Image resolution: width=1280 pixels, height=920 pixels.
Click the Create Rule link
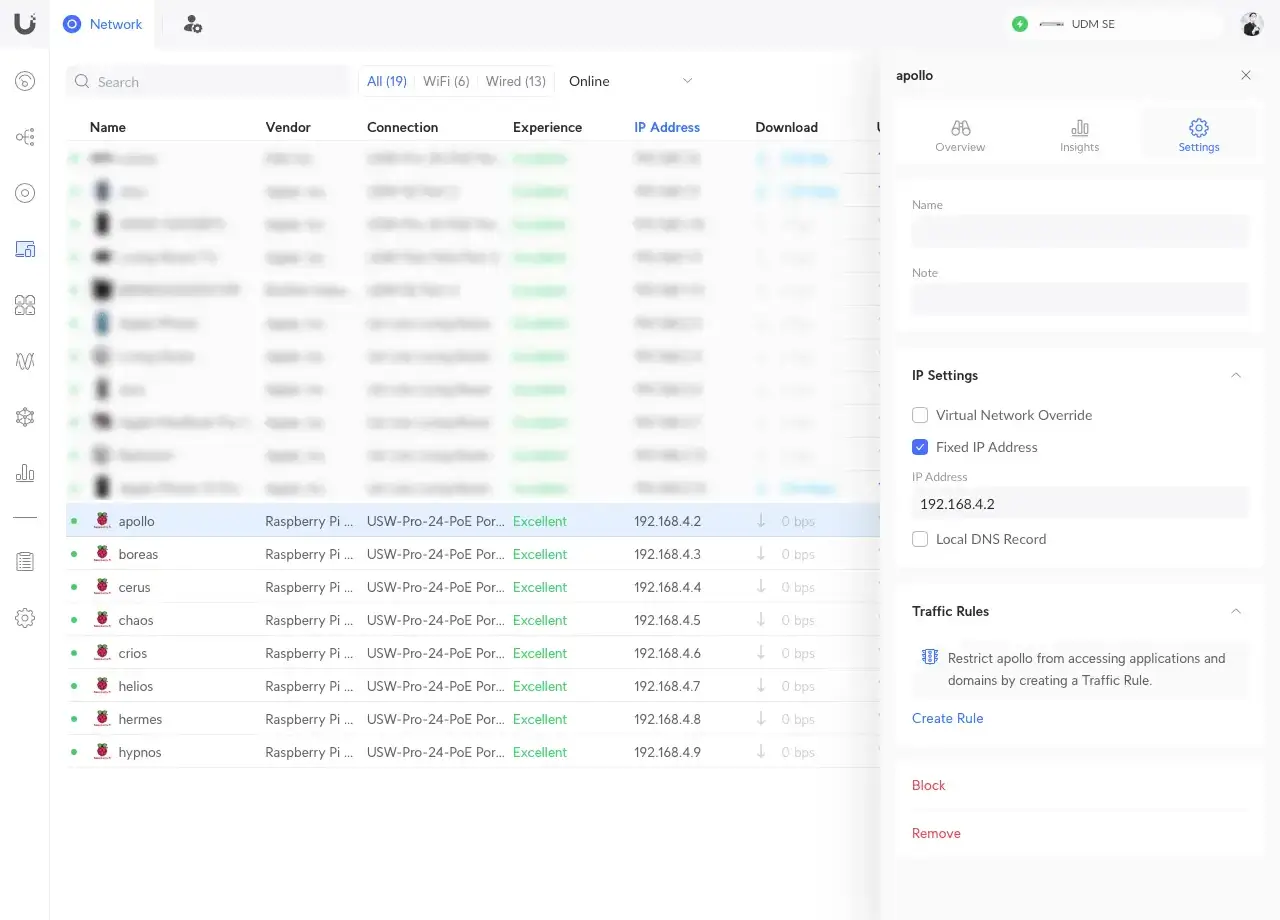(x=947, y=718)
